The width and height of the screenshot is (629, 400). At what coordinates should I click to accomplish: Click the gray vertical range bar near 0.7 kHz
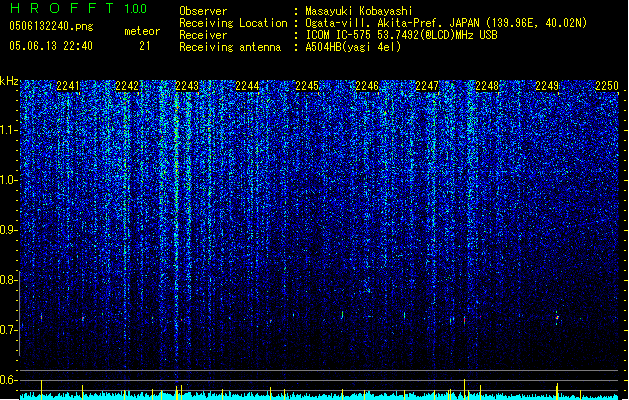click(x=20, y=314)
